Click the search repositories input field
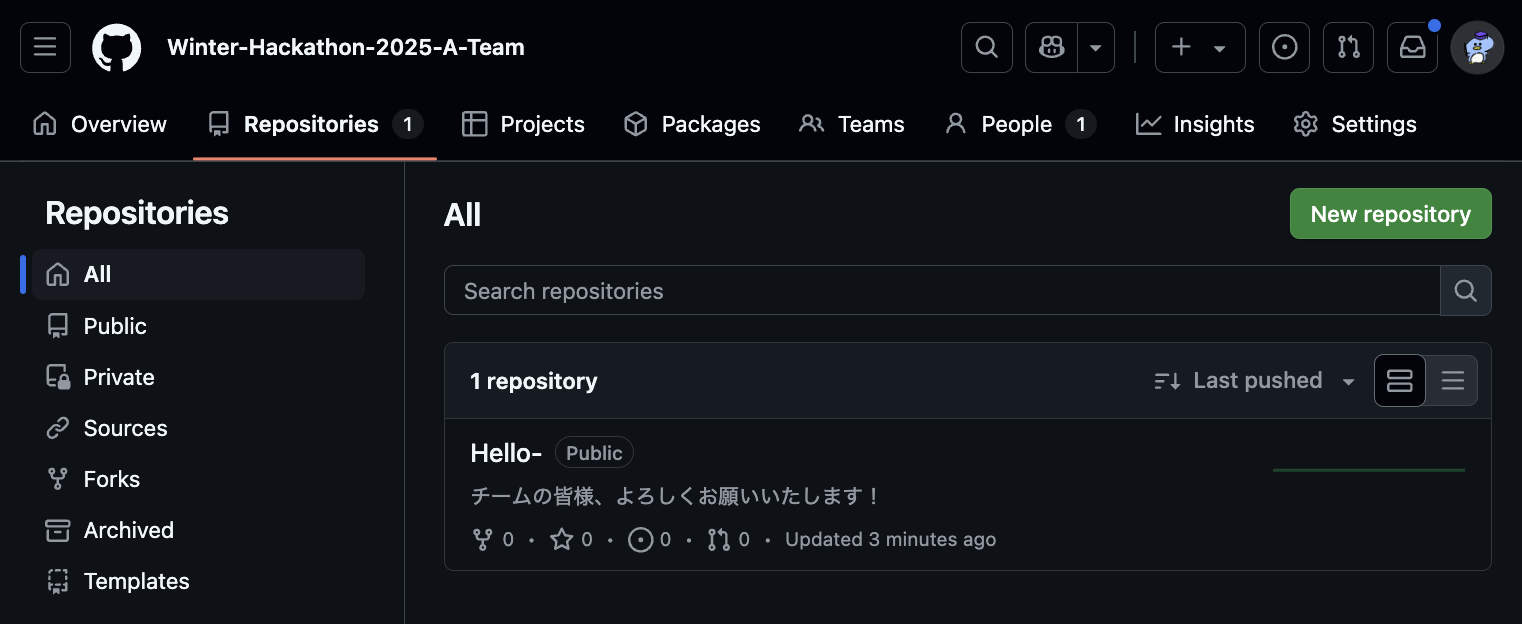This screenshot has width=1522, height=624. (x=940, y=290)
